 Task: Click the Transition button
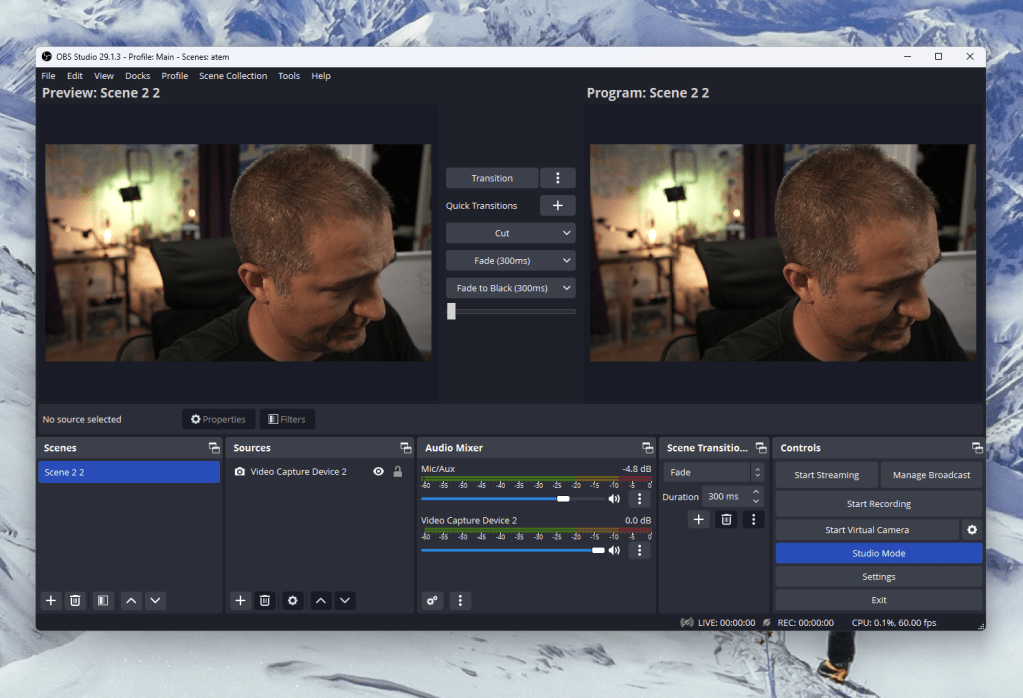pos(492,178)
